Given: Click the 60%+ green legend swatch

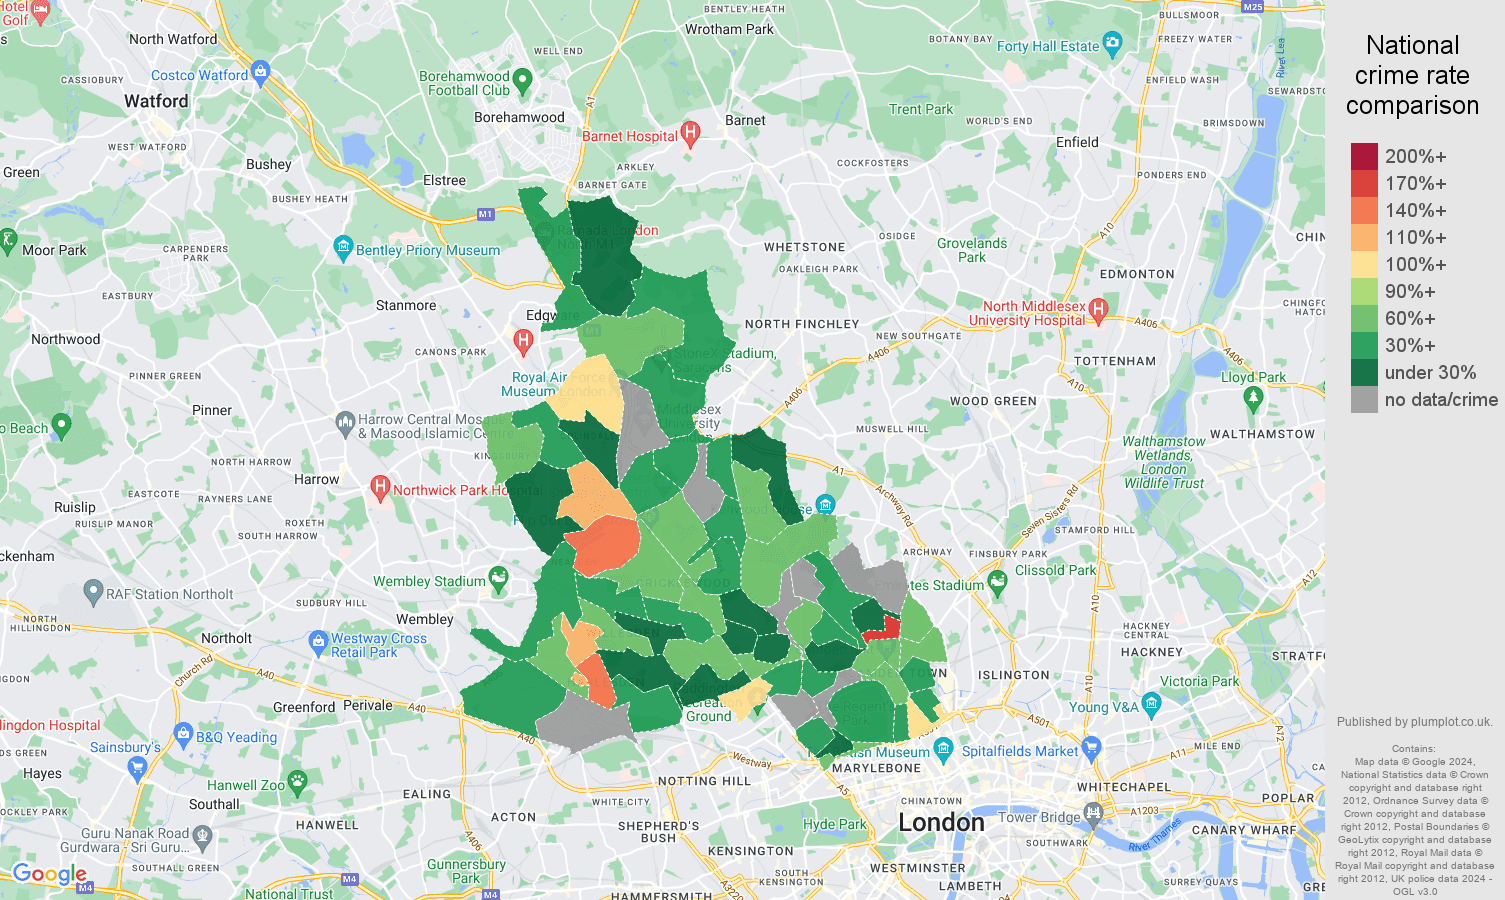Looking at the screenshot, I should coord(1364,318).
